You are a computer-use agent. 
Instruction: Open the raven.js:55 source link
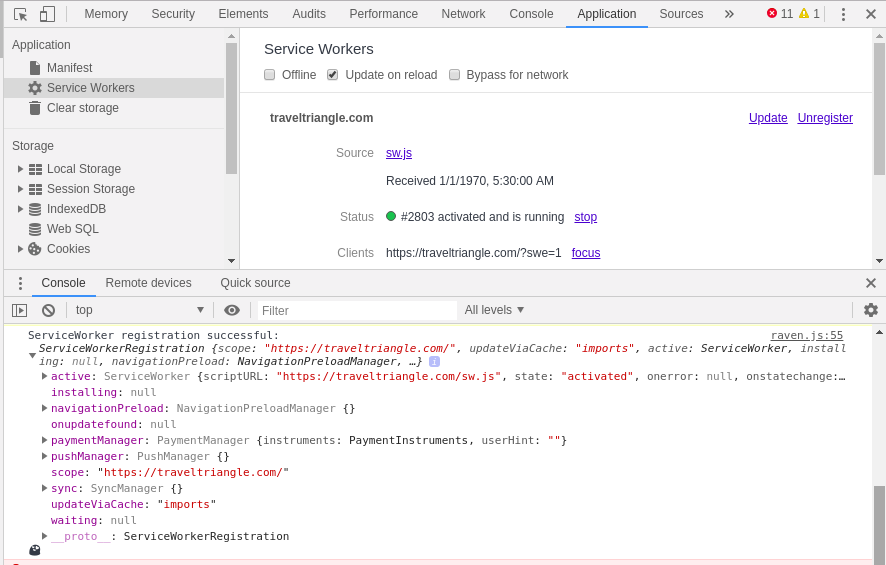click(x=807, y=336)
